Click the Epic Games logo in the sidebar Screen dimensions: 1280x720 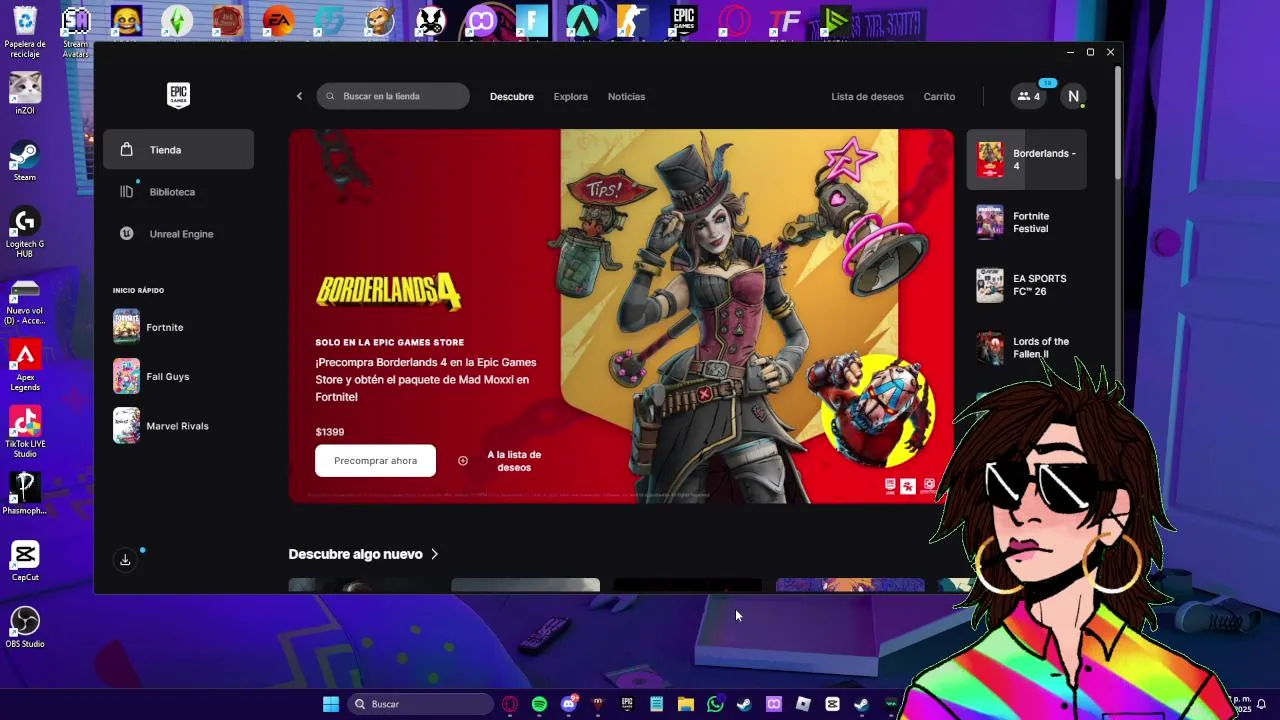click(178, 96)
